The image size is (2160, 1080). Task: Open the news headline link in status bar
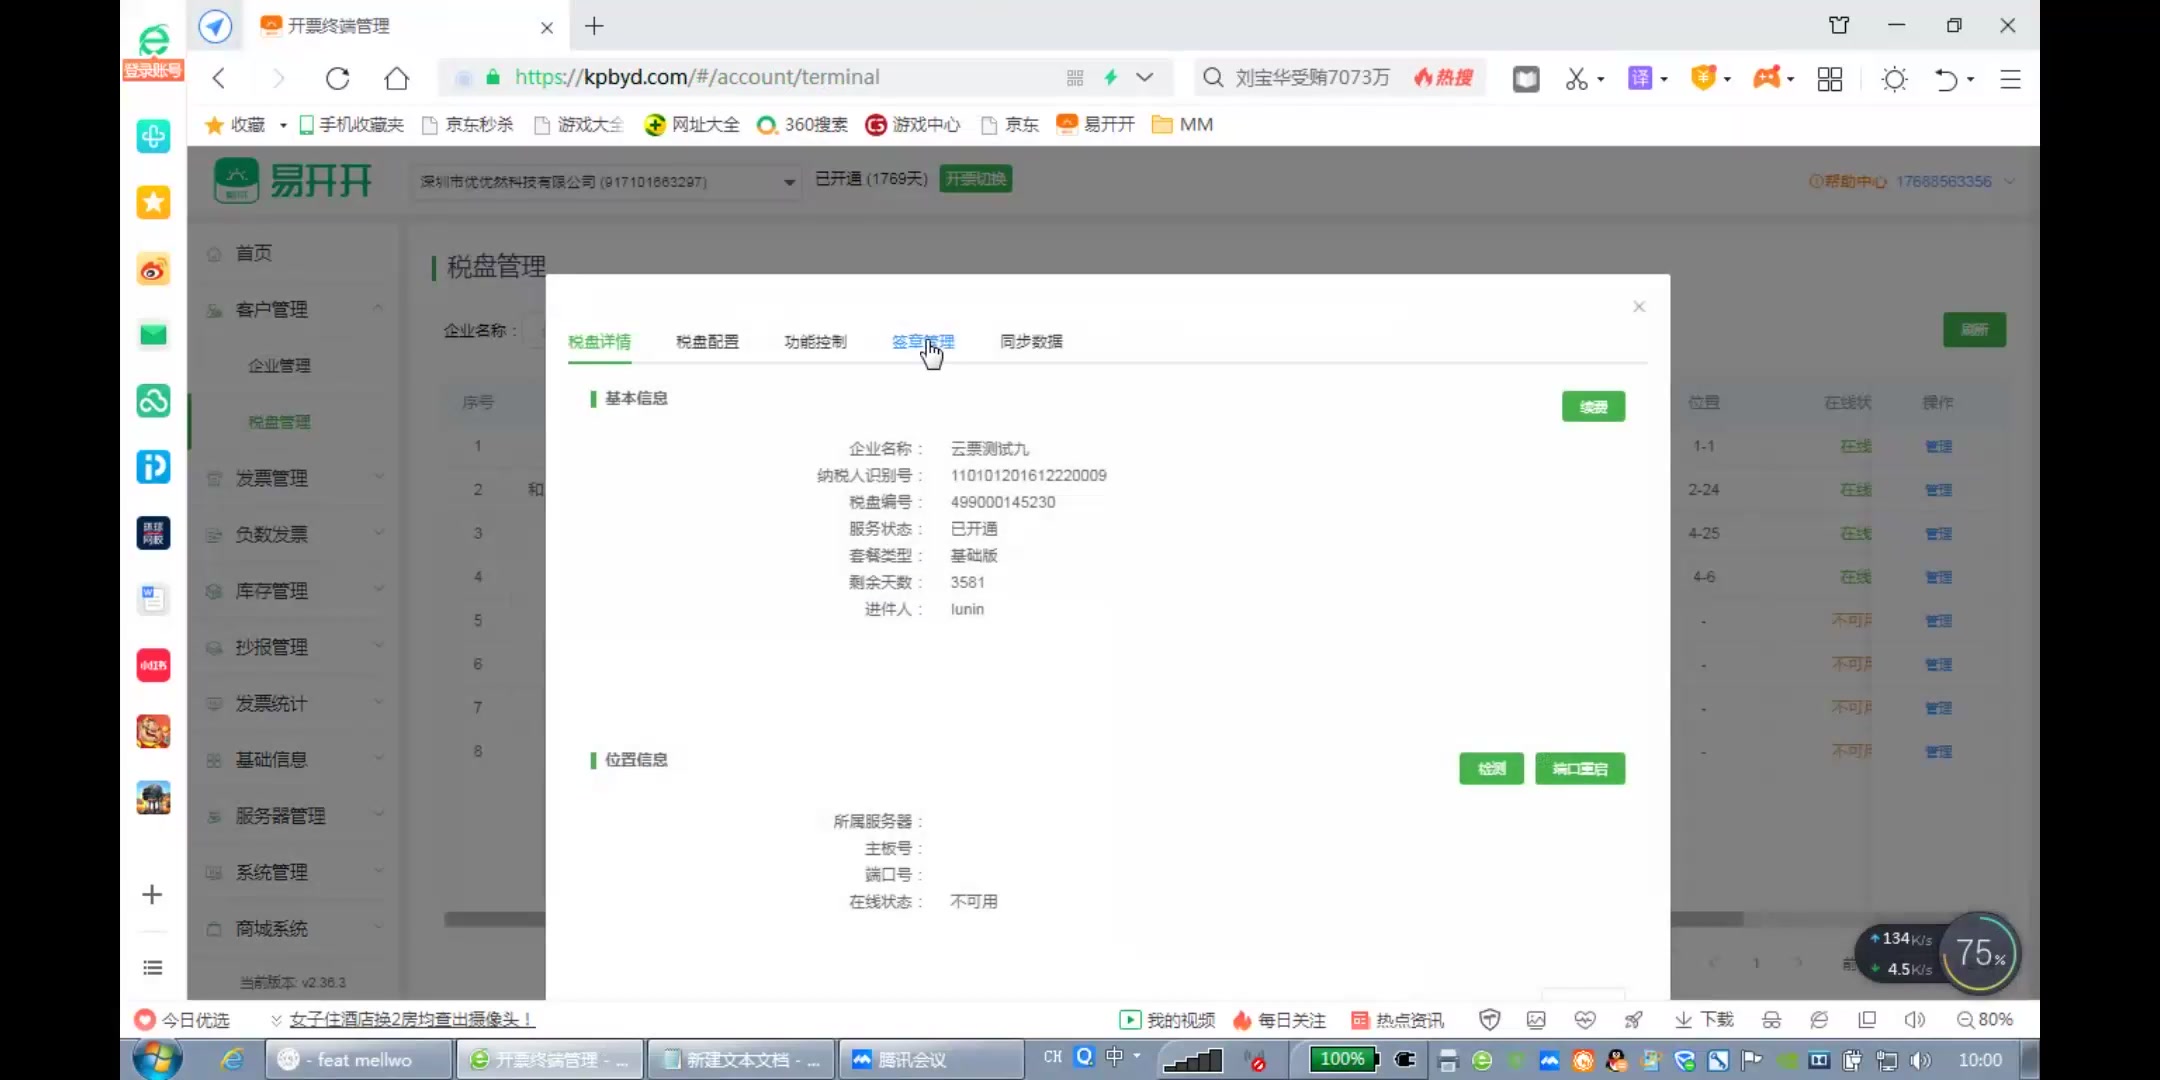(x=411, y=1019)
